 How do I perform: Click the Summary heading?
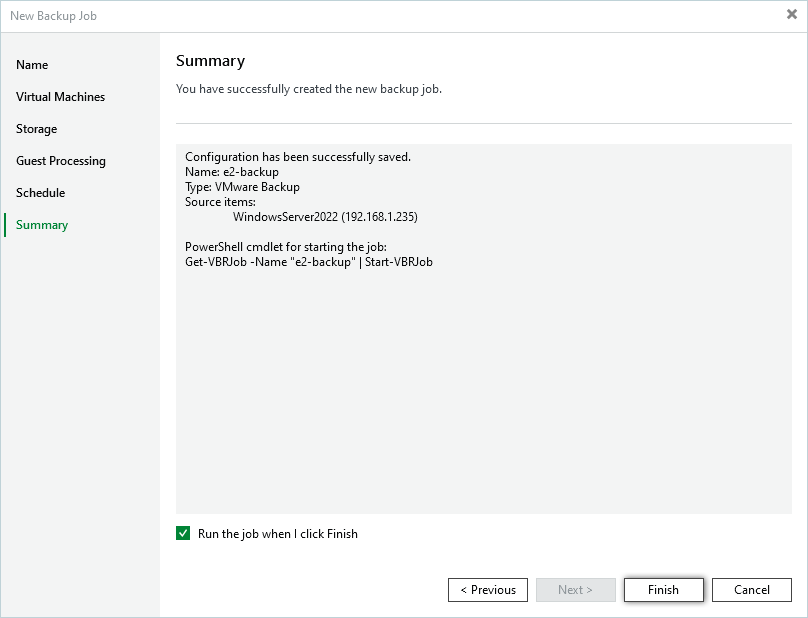[x=210, y=61]
